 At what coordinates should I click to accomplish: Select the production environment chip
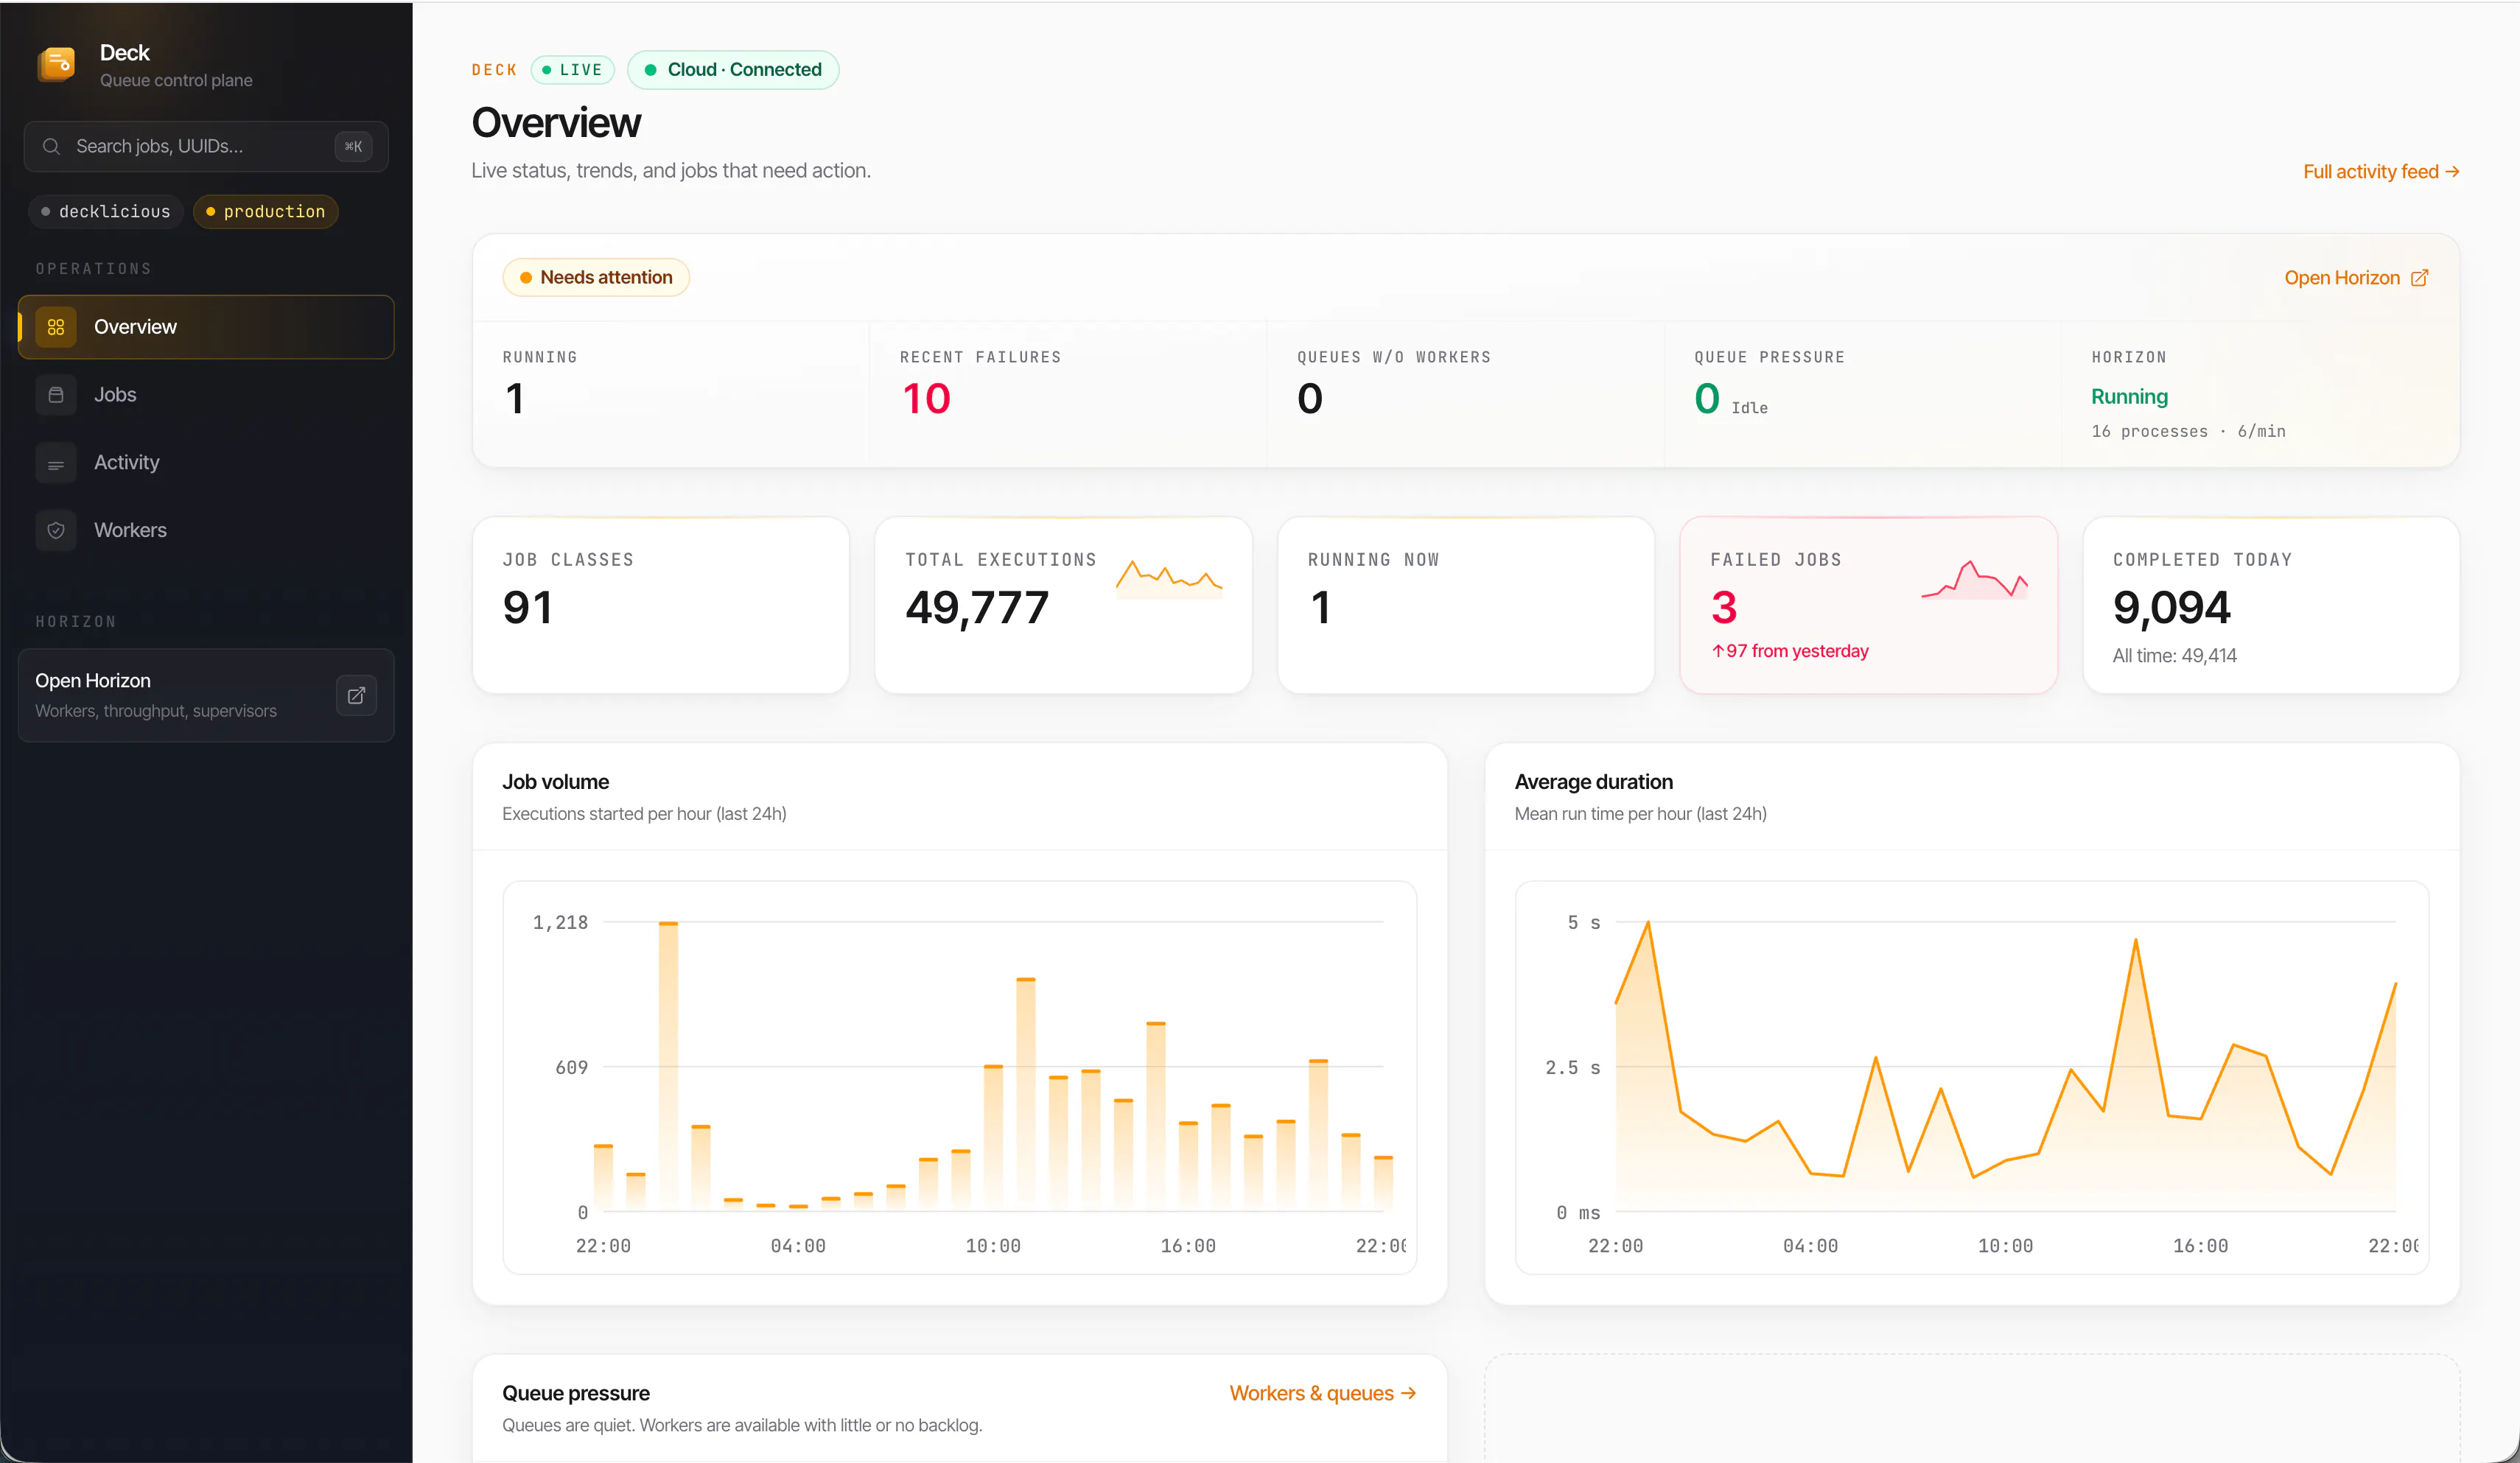(x=265, y=211)
